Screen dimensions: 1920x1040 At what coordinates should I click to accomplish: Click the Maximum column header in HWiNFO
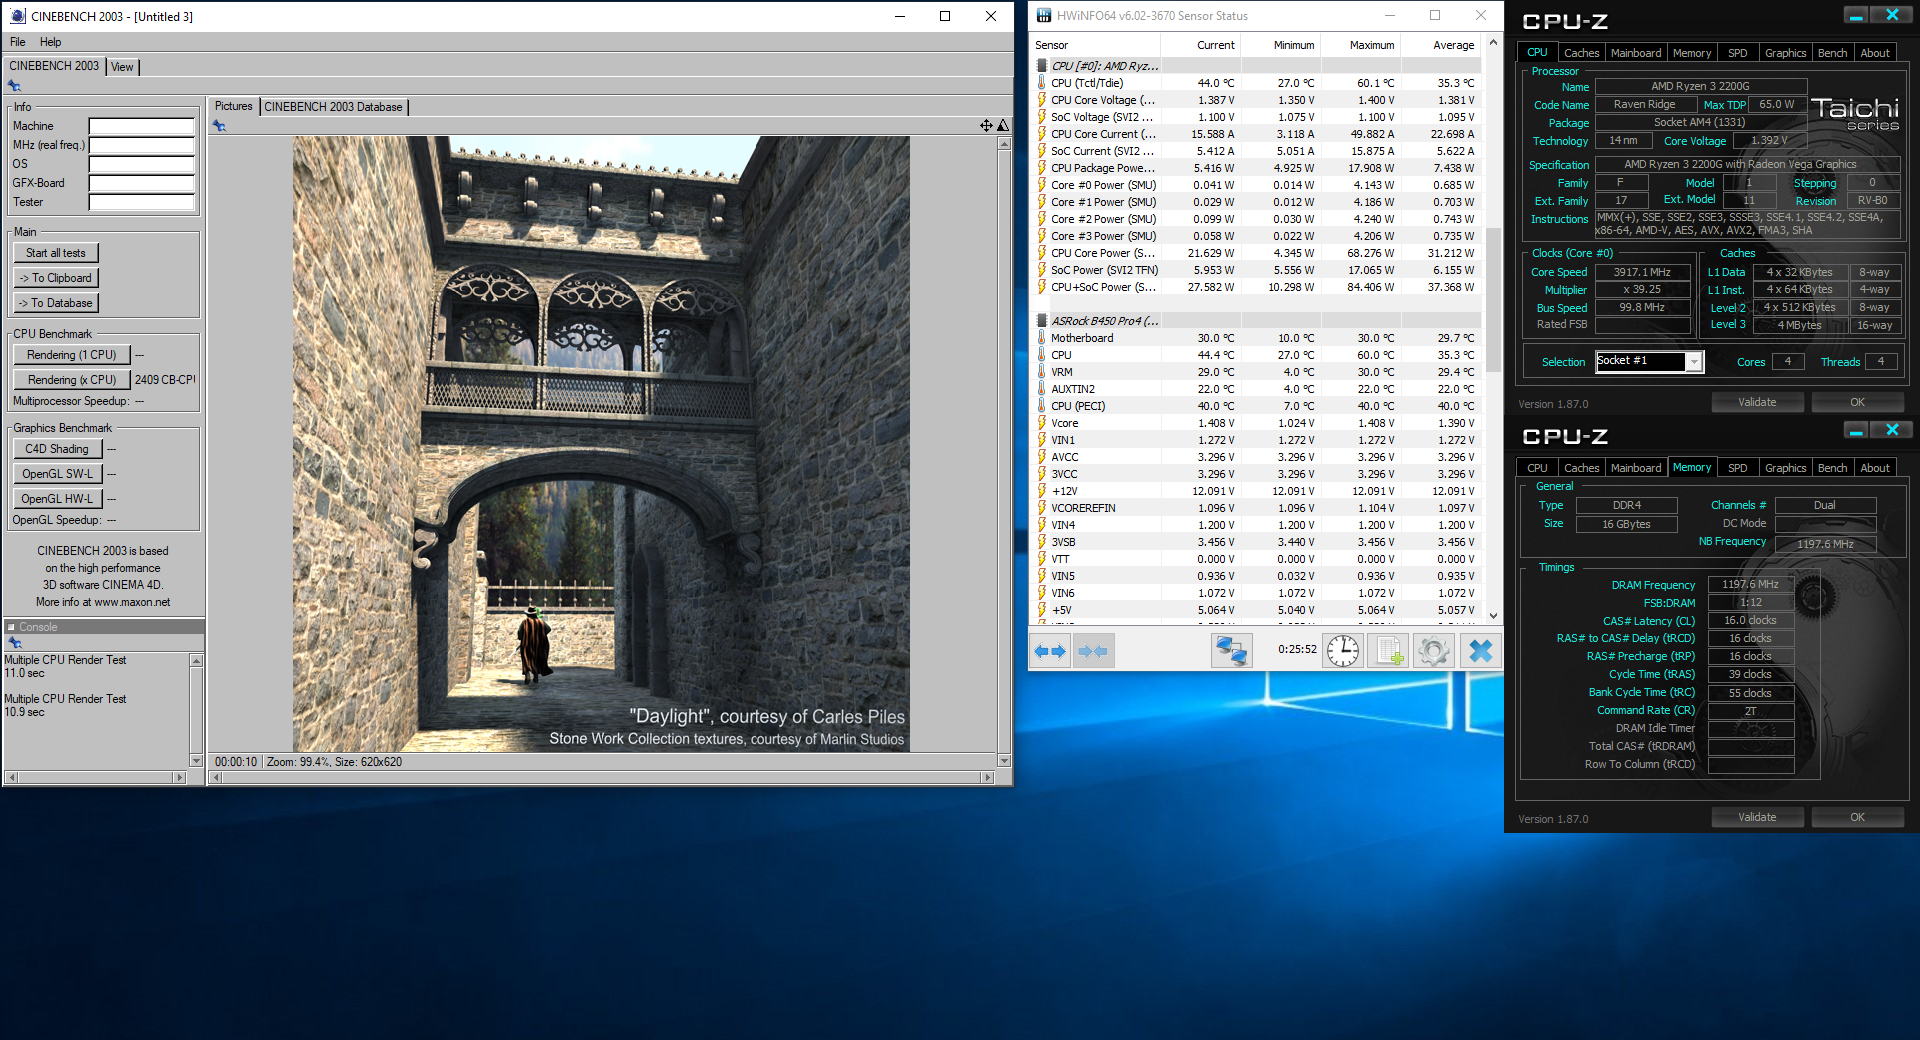(x=1360, y=45)
